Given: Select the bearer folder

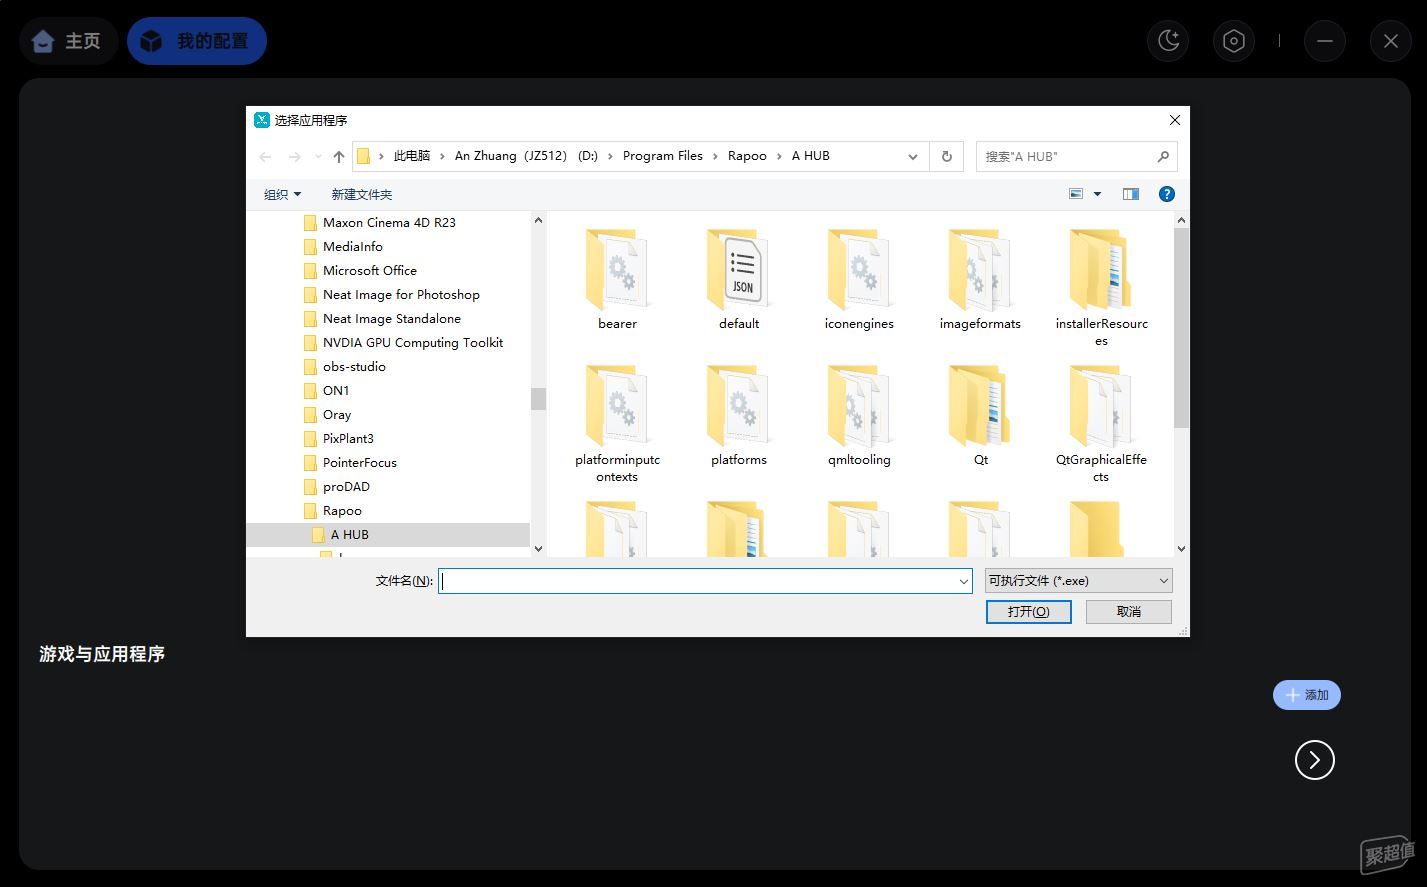Looking at the screenshot, I should coord(617,280).
